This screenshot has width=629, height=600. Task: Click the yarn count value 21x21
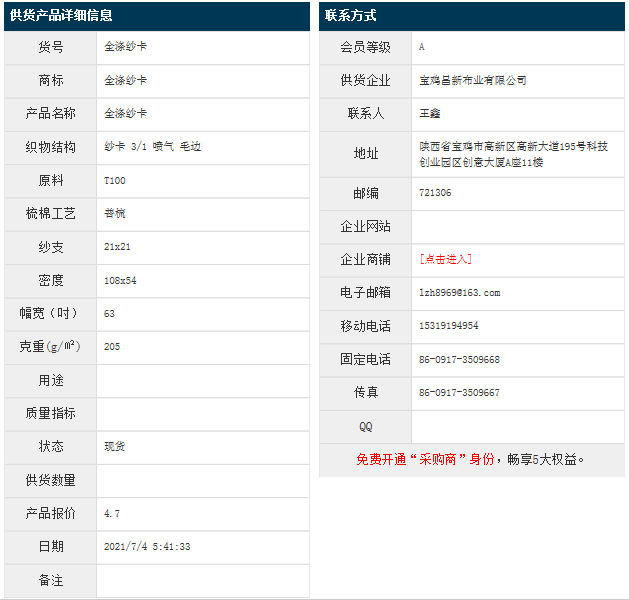[x=117, y=247]
